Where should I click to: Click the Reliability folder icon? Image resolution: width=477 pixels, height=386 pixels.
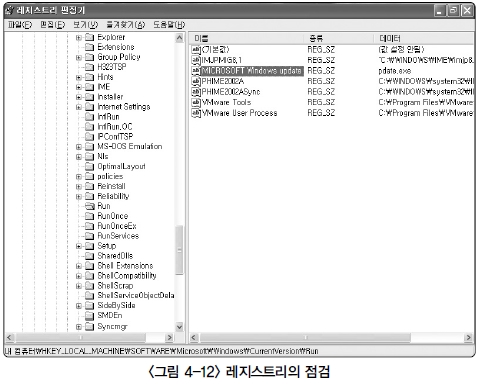tap(89, 196)
